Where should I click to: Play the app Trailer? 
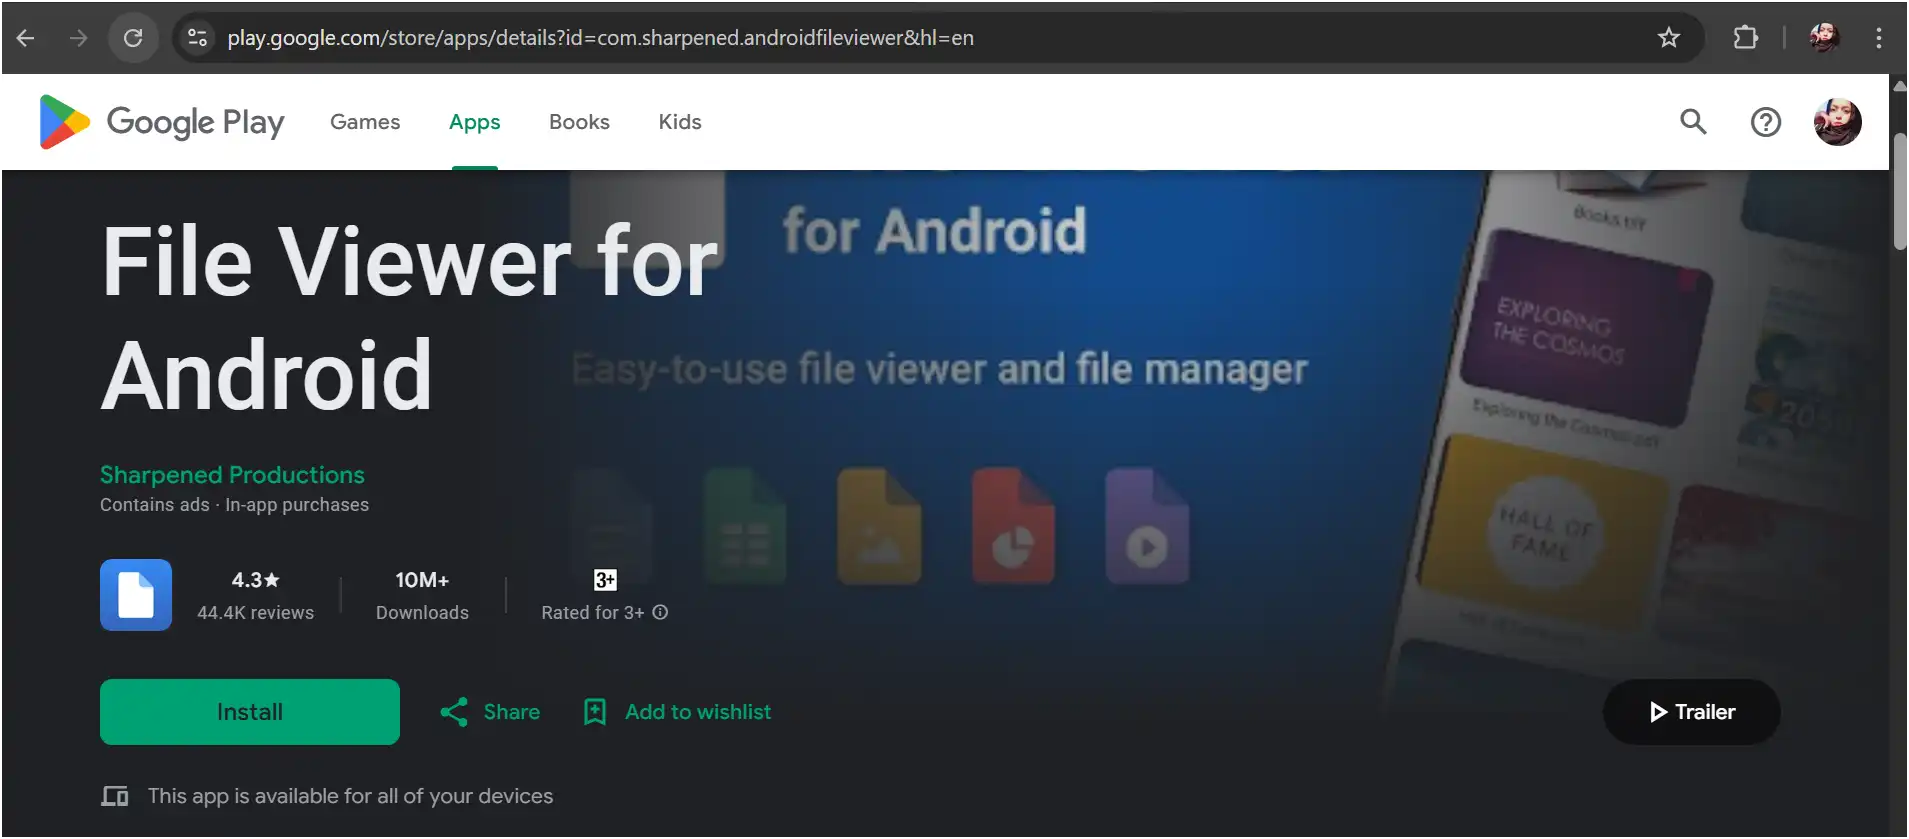(x=1691, y=712)
